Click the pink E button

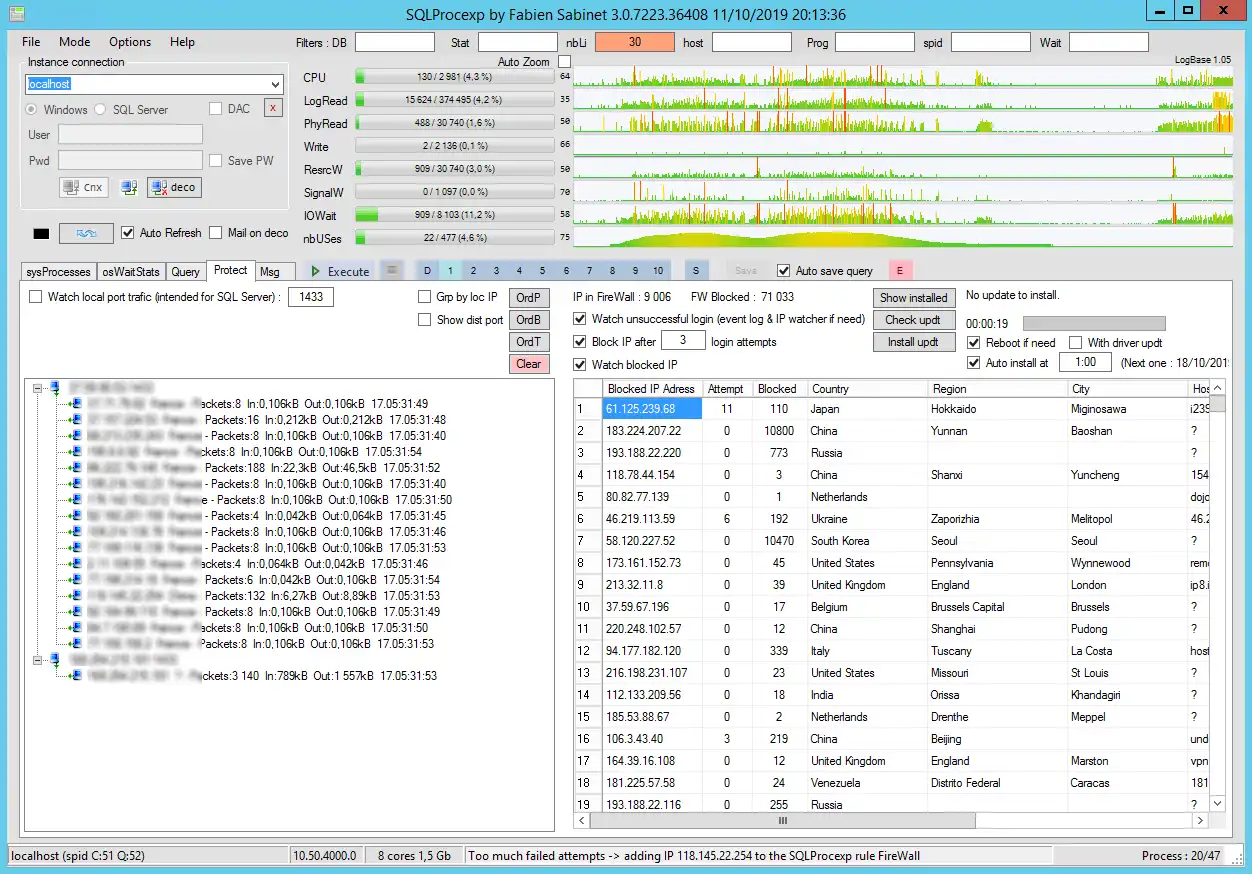point(900,271)
